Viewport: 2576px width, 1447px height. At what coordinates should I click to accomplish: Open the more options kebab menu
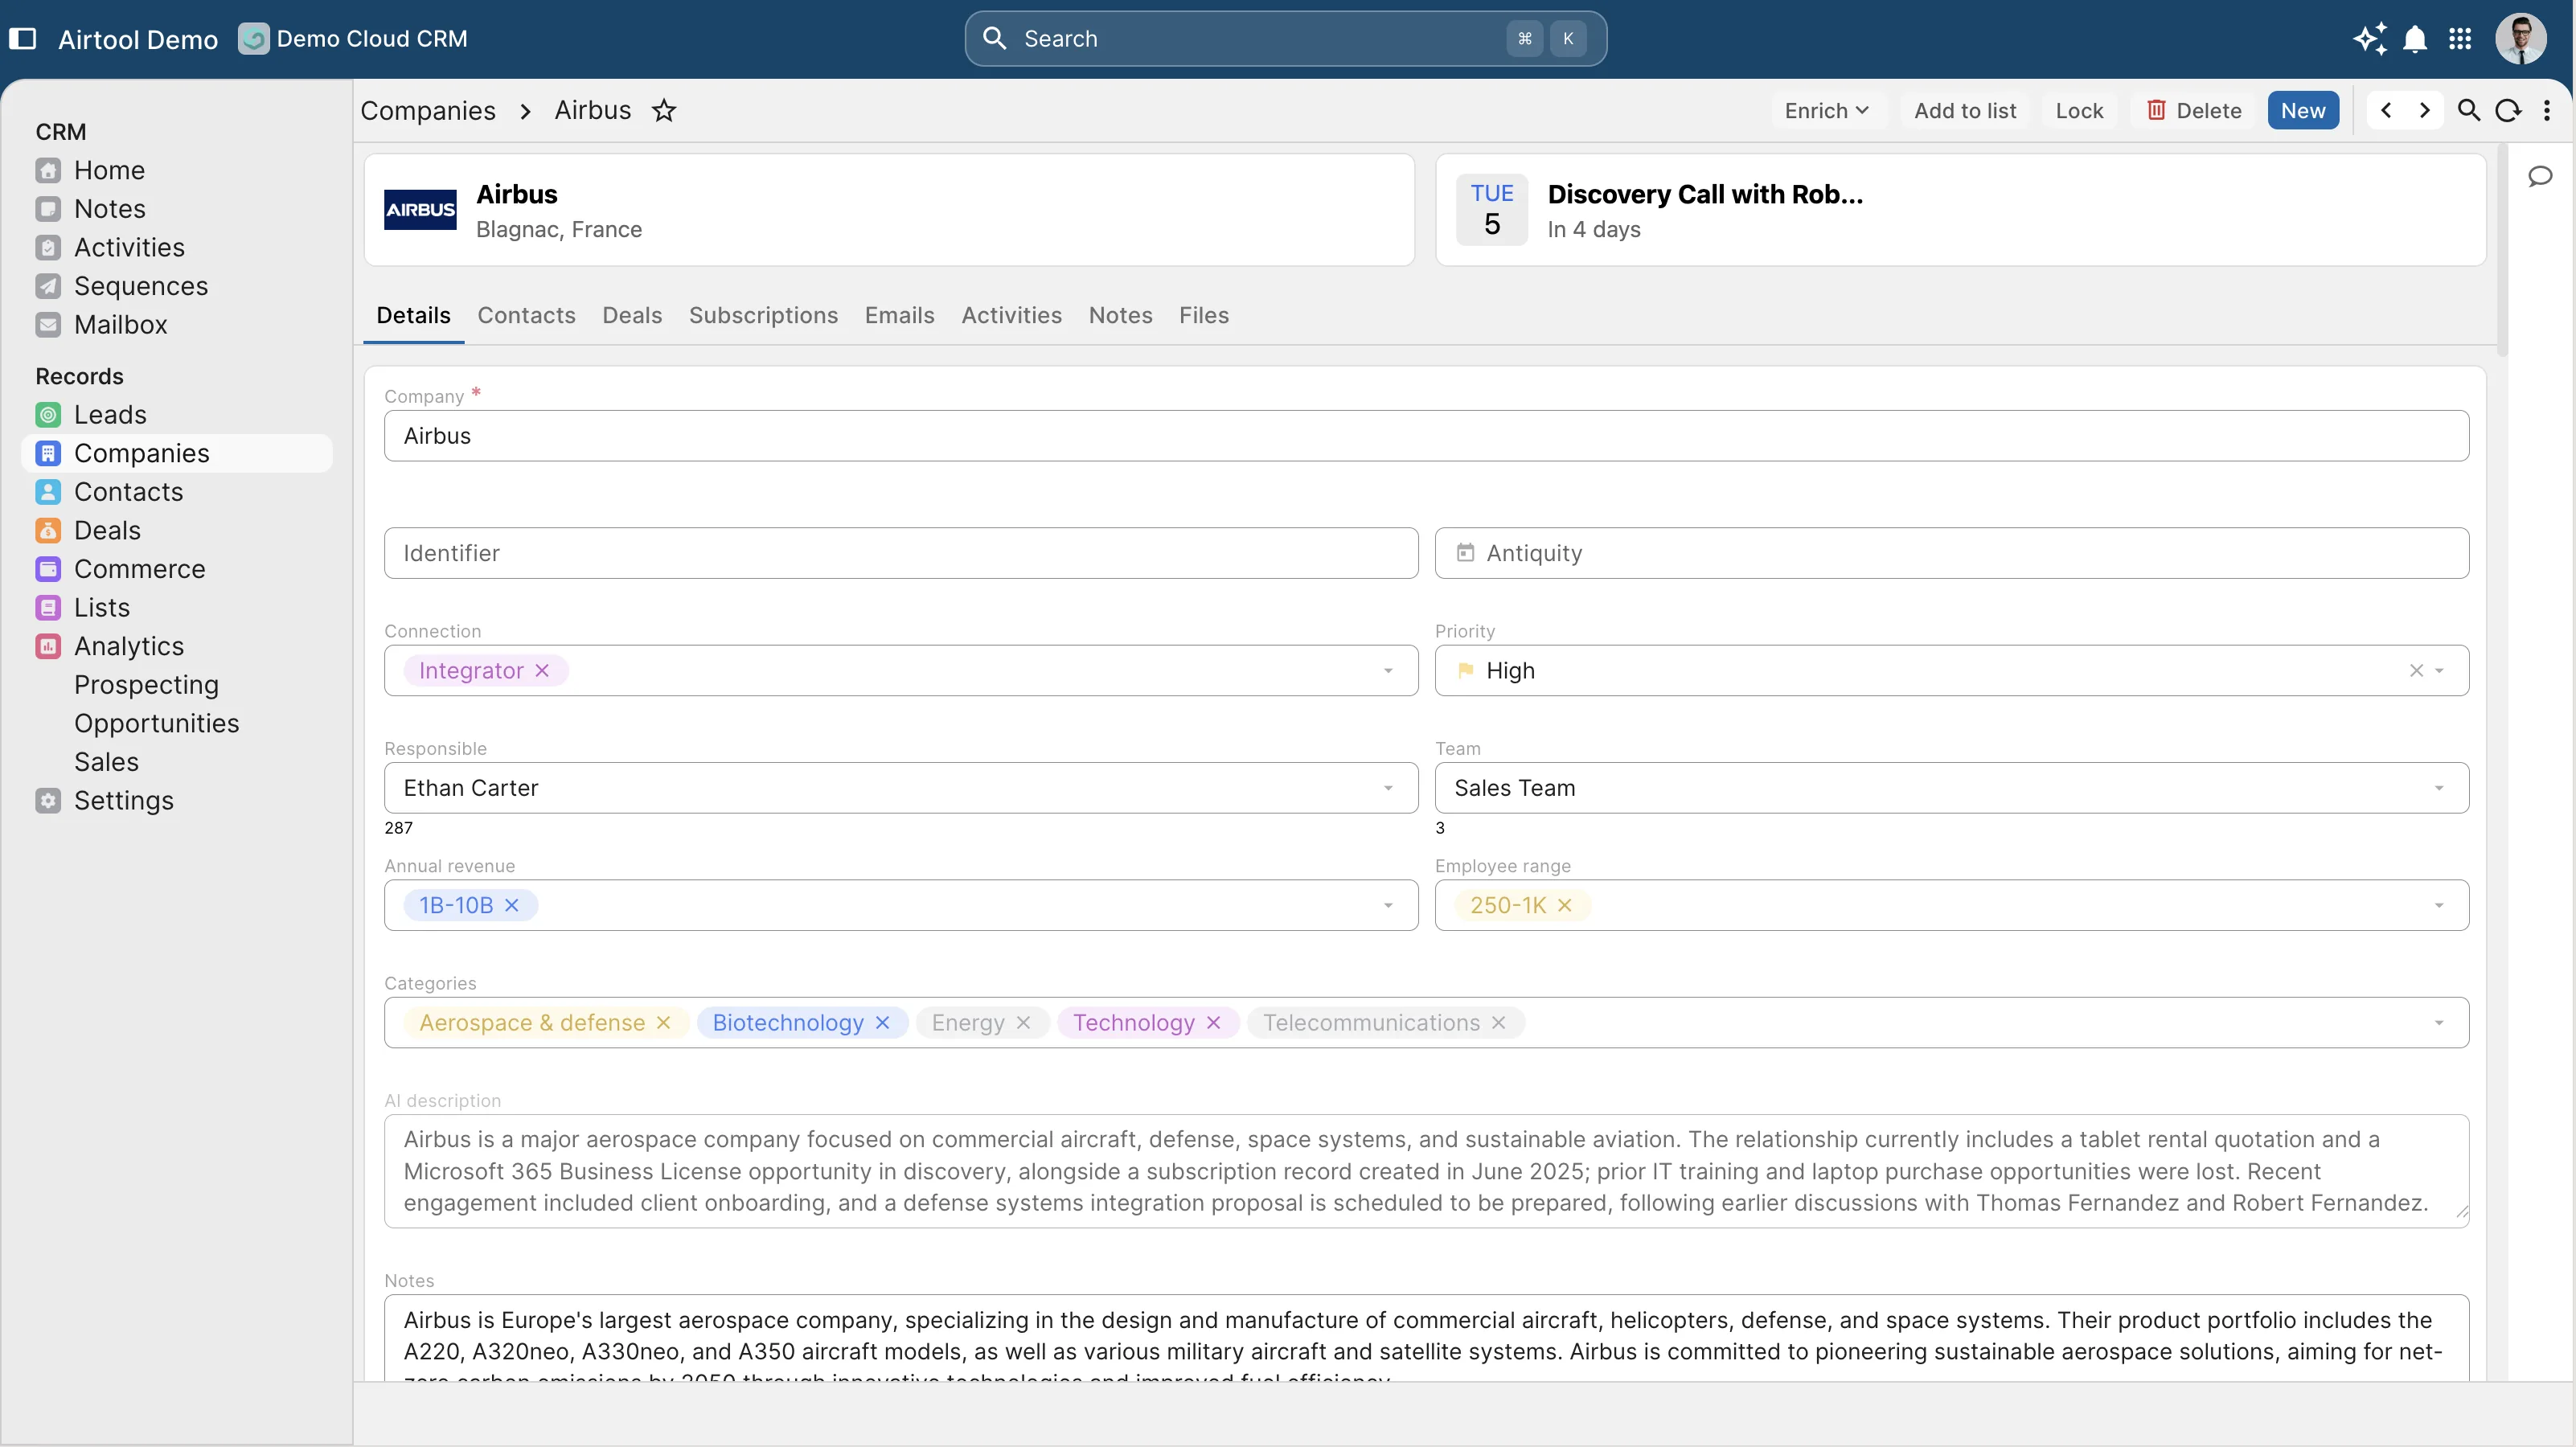pyautogui.click(x=2547, y=110)
